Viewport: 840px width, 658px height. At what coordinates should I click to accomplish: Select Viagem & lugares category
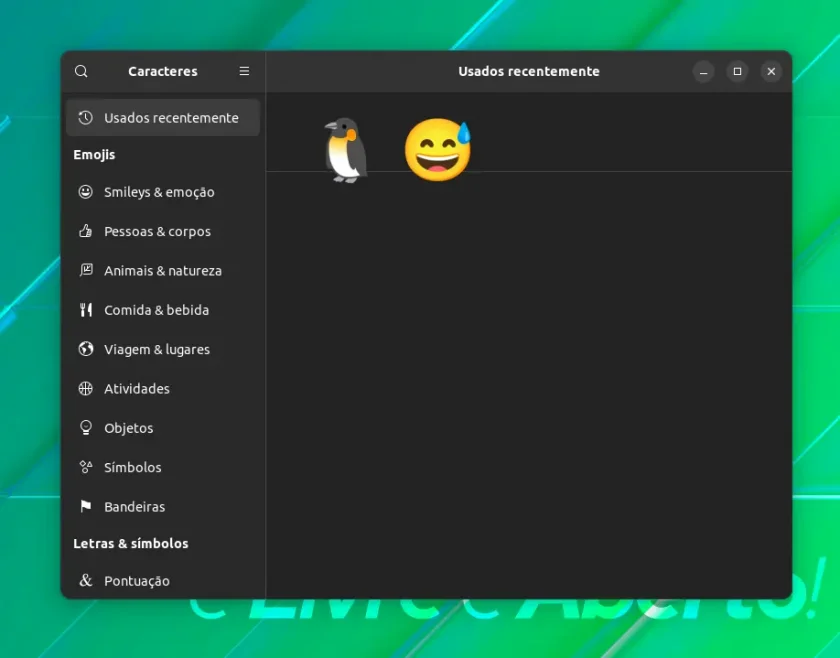click(x=163, y=349)
